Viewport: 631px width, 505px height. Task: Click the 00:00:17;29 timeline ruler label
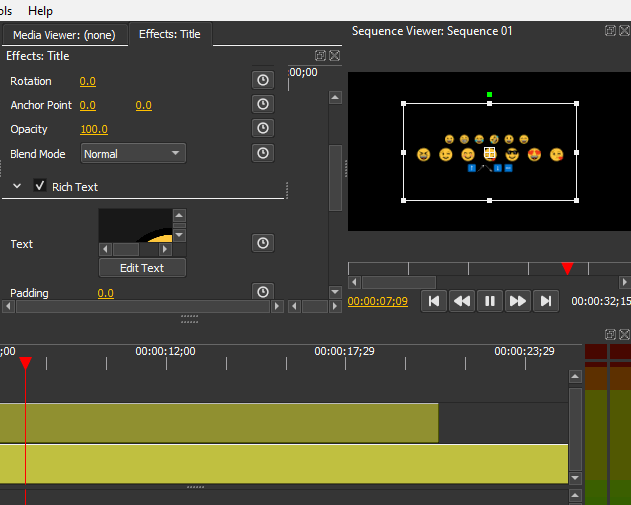pyautogui.click(x=344, y=351)
